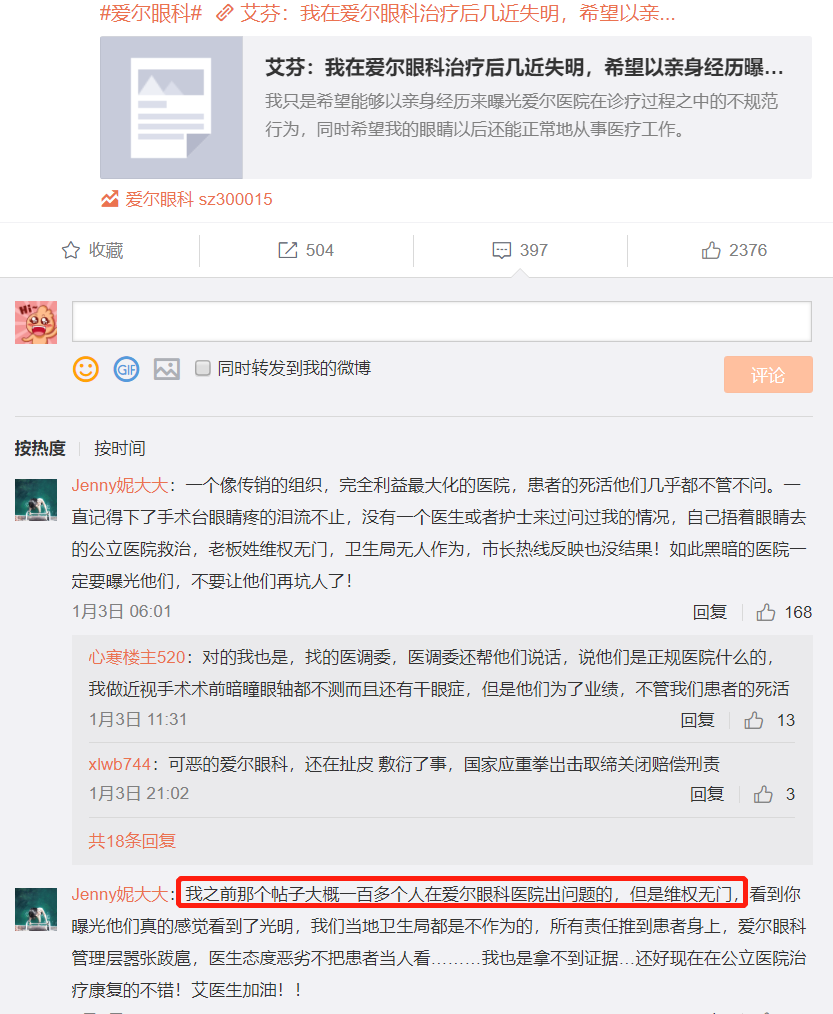Click the repost icon showing 504
Viewport: 833px width, 1014px height.
point(287,250)
